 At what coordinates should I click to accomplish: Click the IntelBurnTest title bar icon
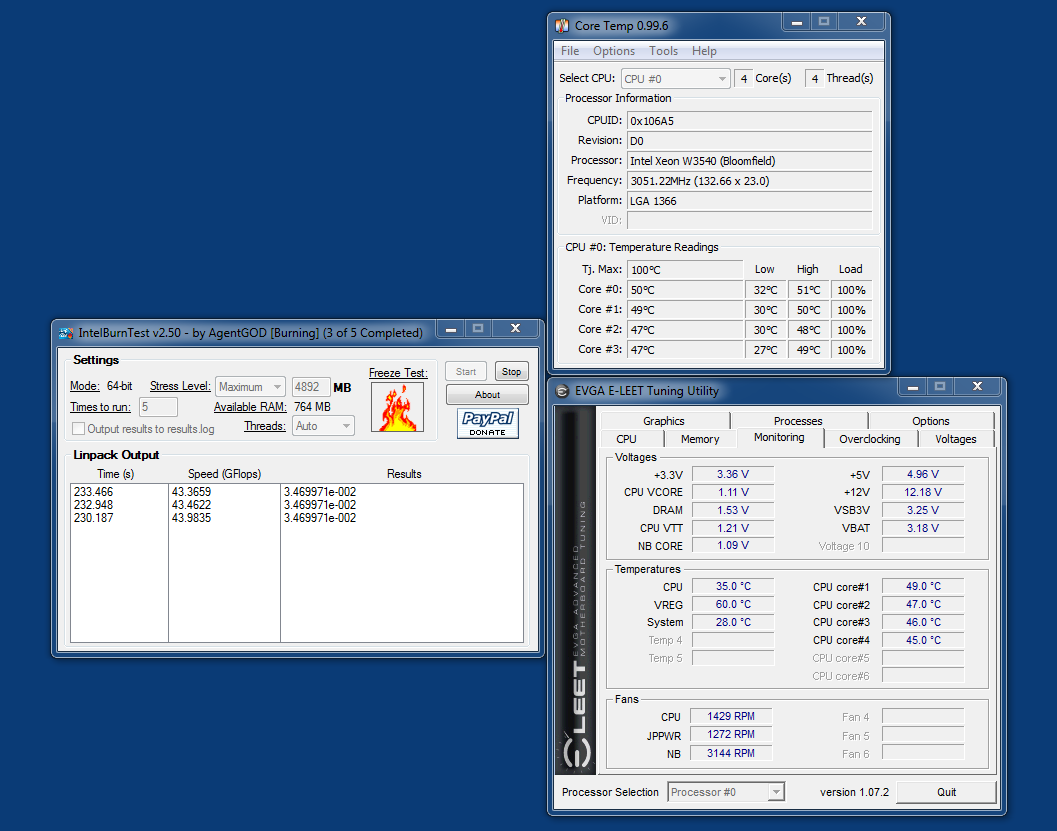pos(66,333)
